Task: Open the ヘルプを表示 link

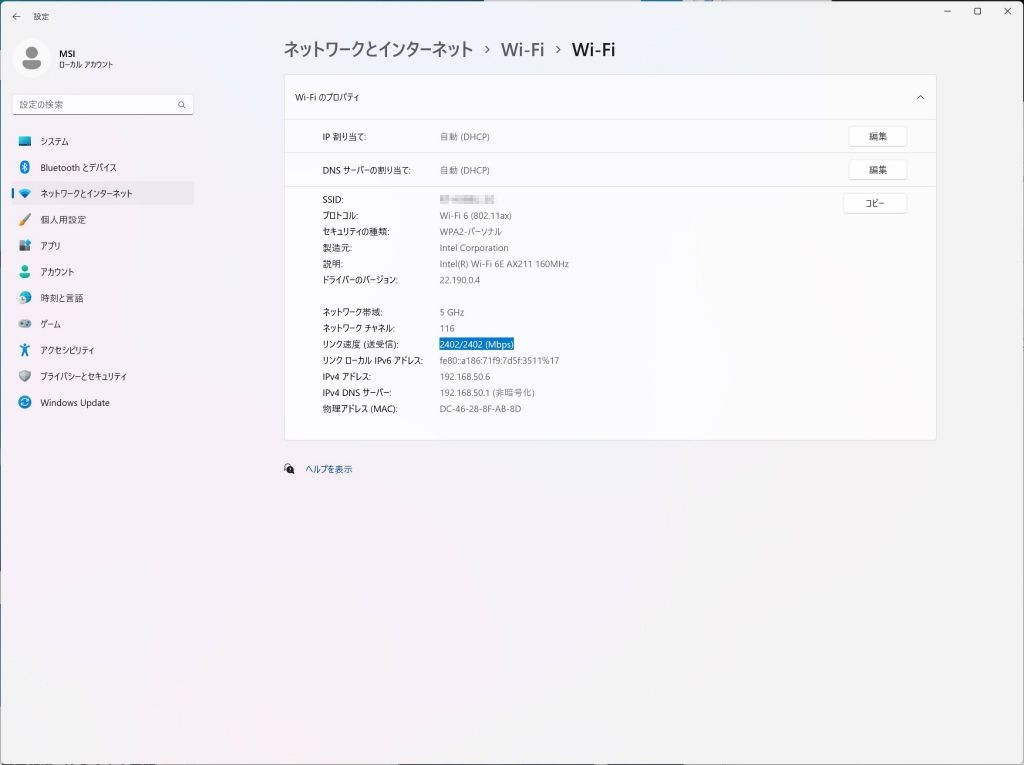Action: (x=328, y=469)
